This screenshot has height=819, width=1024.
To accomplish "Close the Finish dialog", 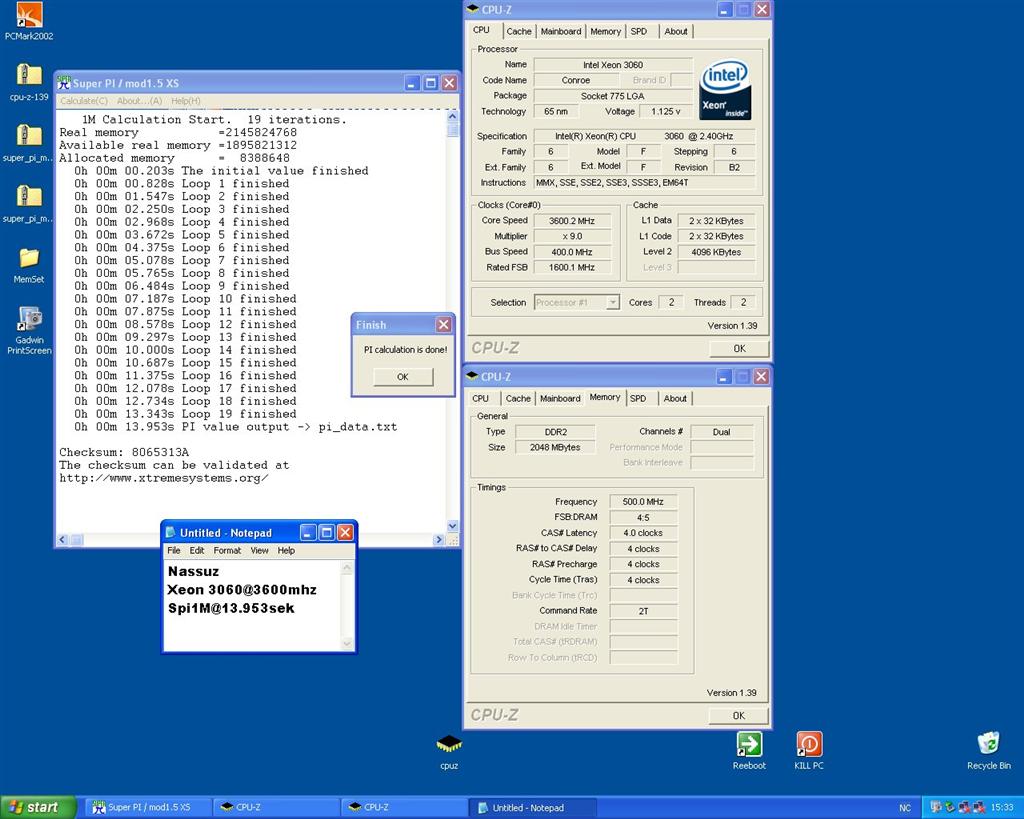I will pyautogui.click(x=443, y=325).
